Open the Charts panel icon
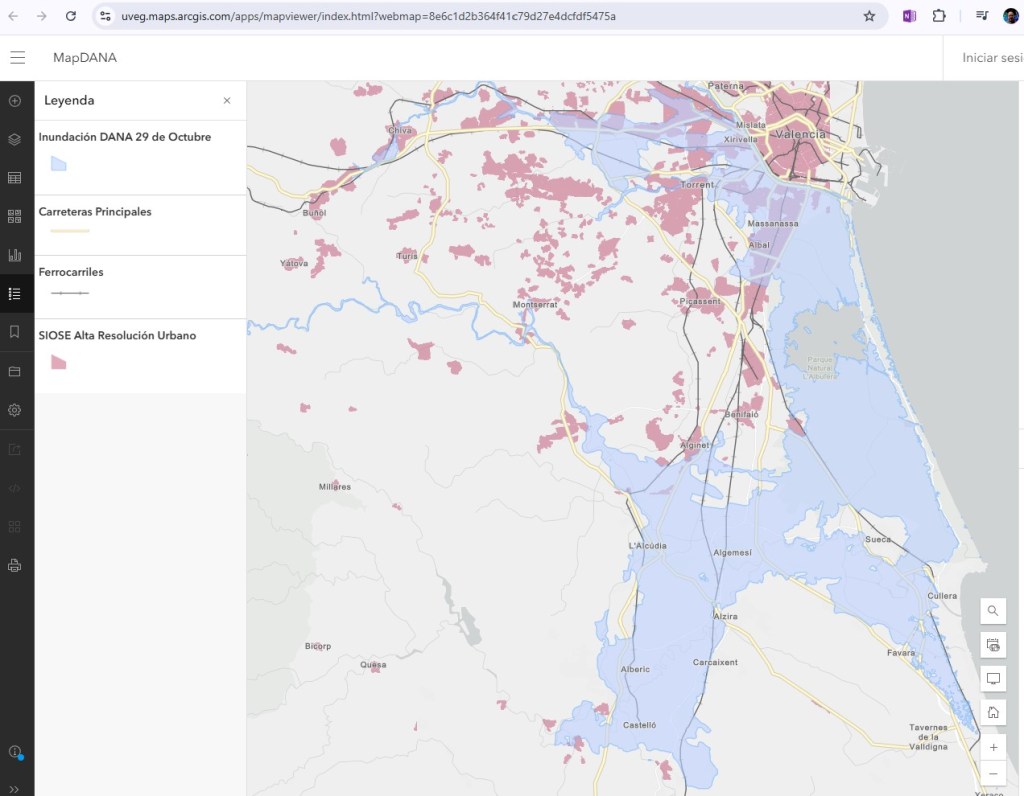 15,255
